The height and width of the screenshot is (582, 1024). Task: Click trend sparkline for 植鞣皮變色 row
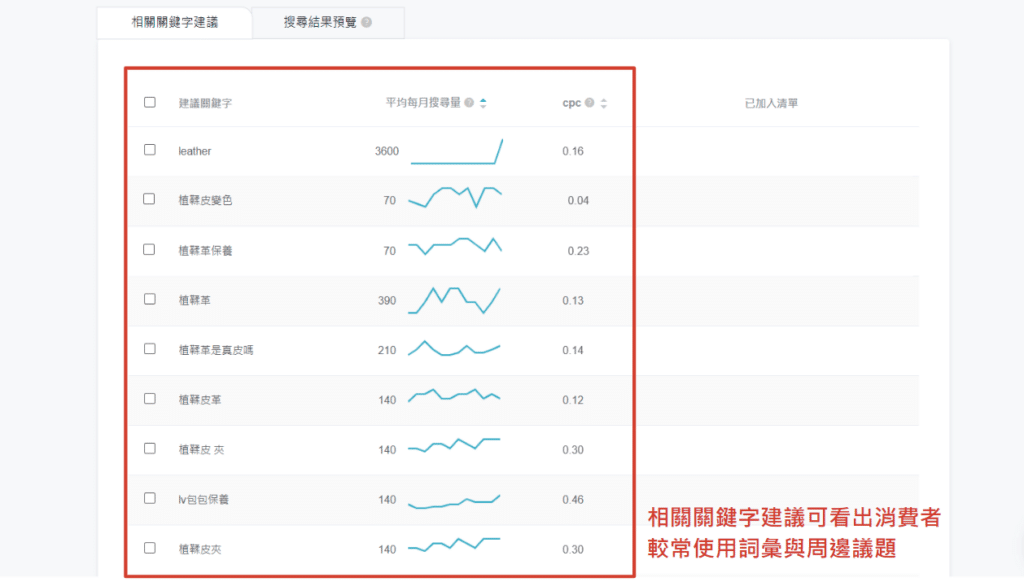[x=455, y=197]
